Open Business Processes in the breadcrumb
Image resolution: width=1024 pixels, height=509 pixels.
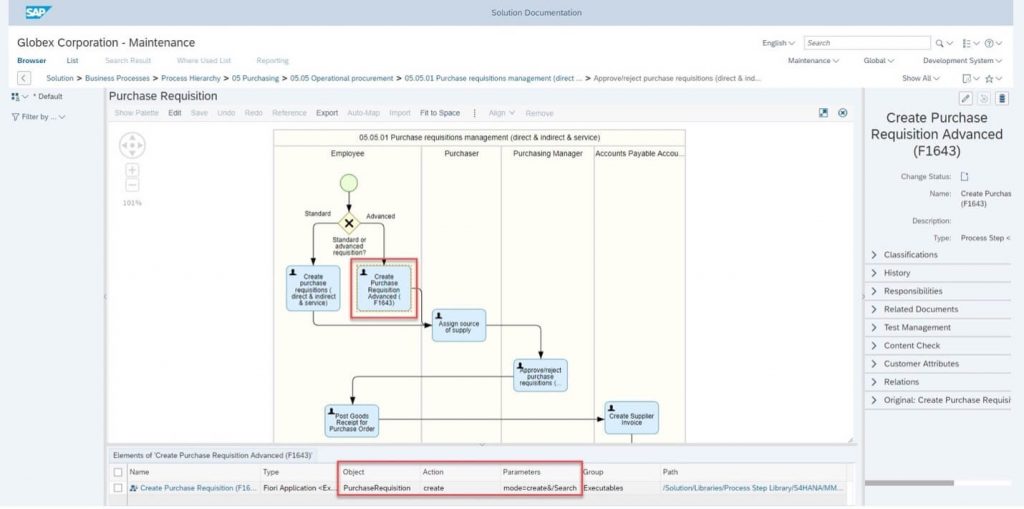coord(118,78)
